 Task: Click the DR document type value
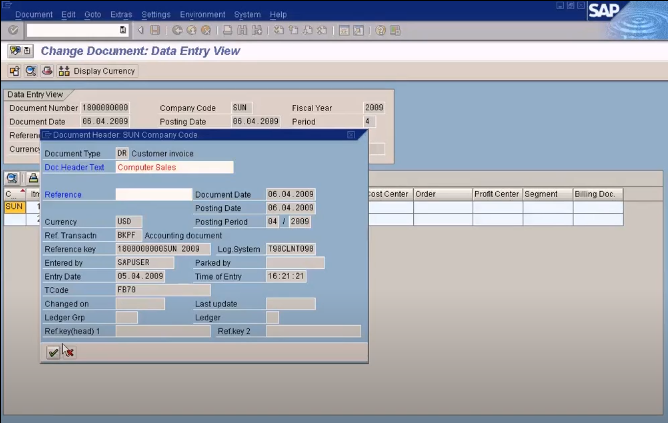point(122,153)
